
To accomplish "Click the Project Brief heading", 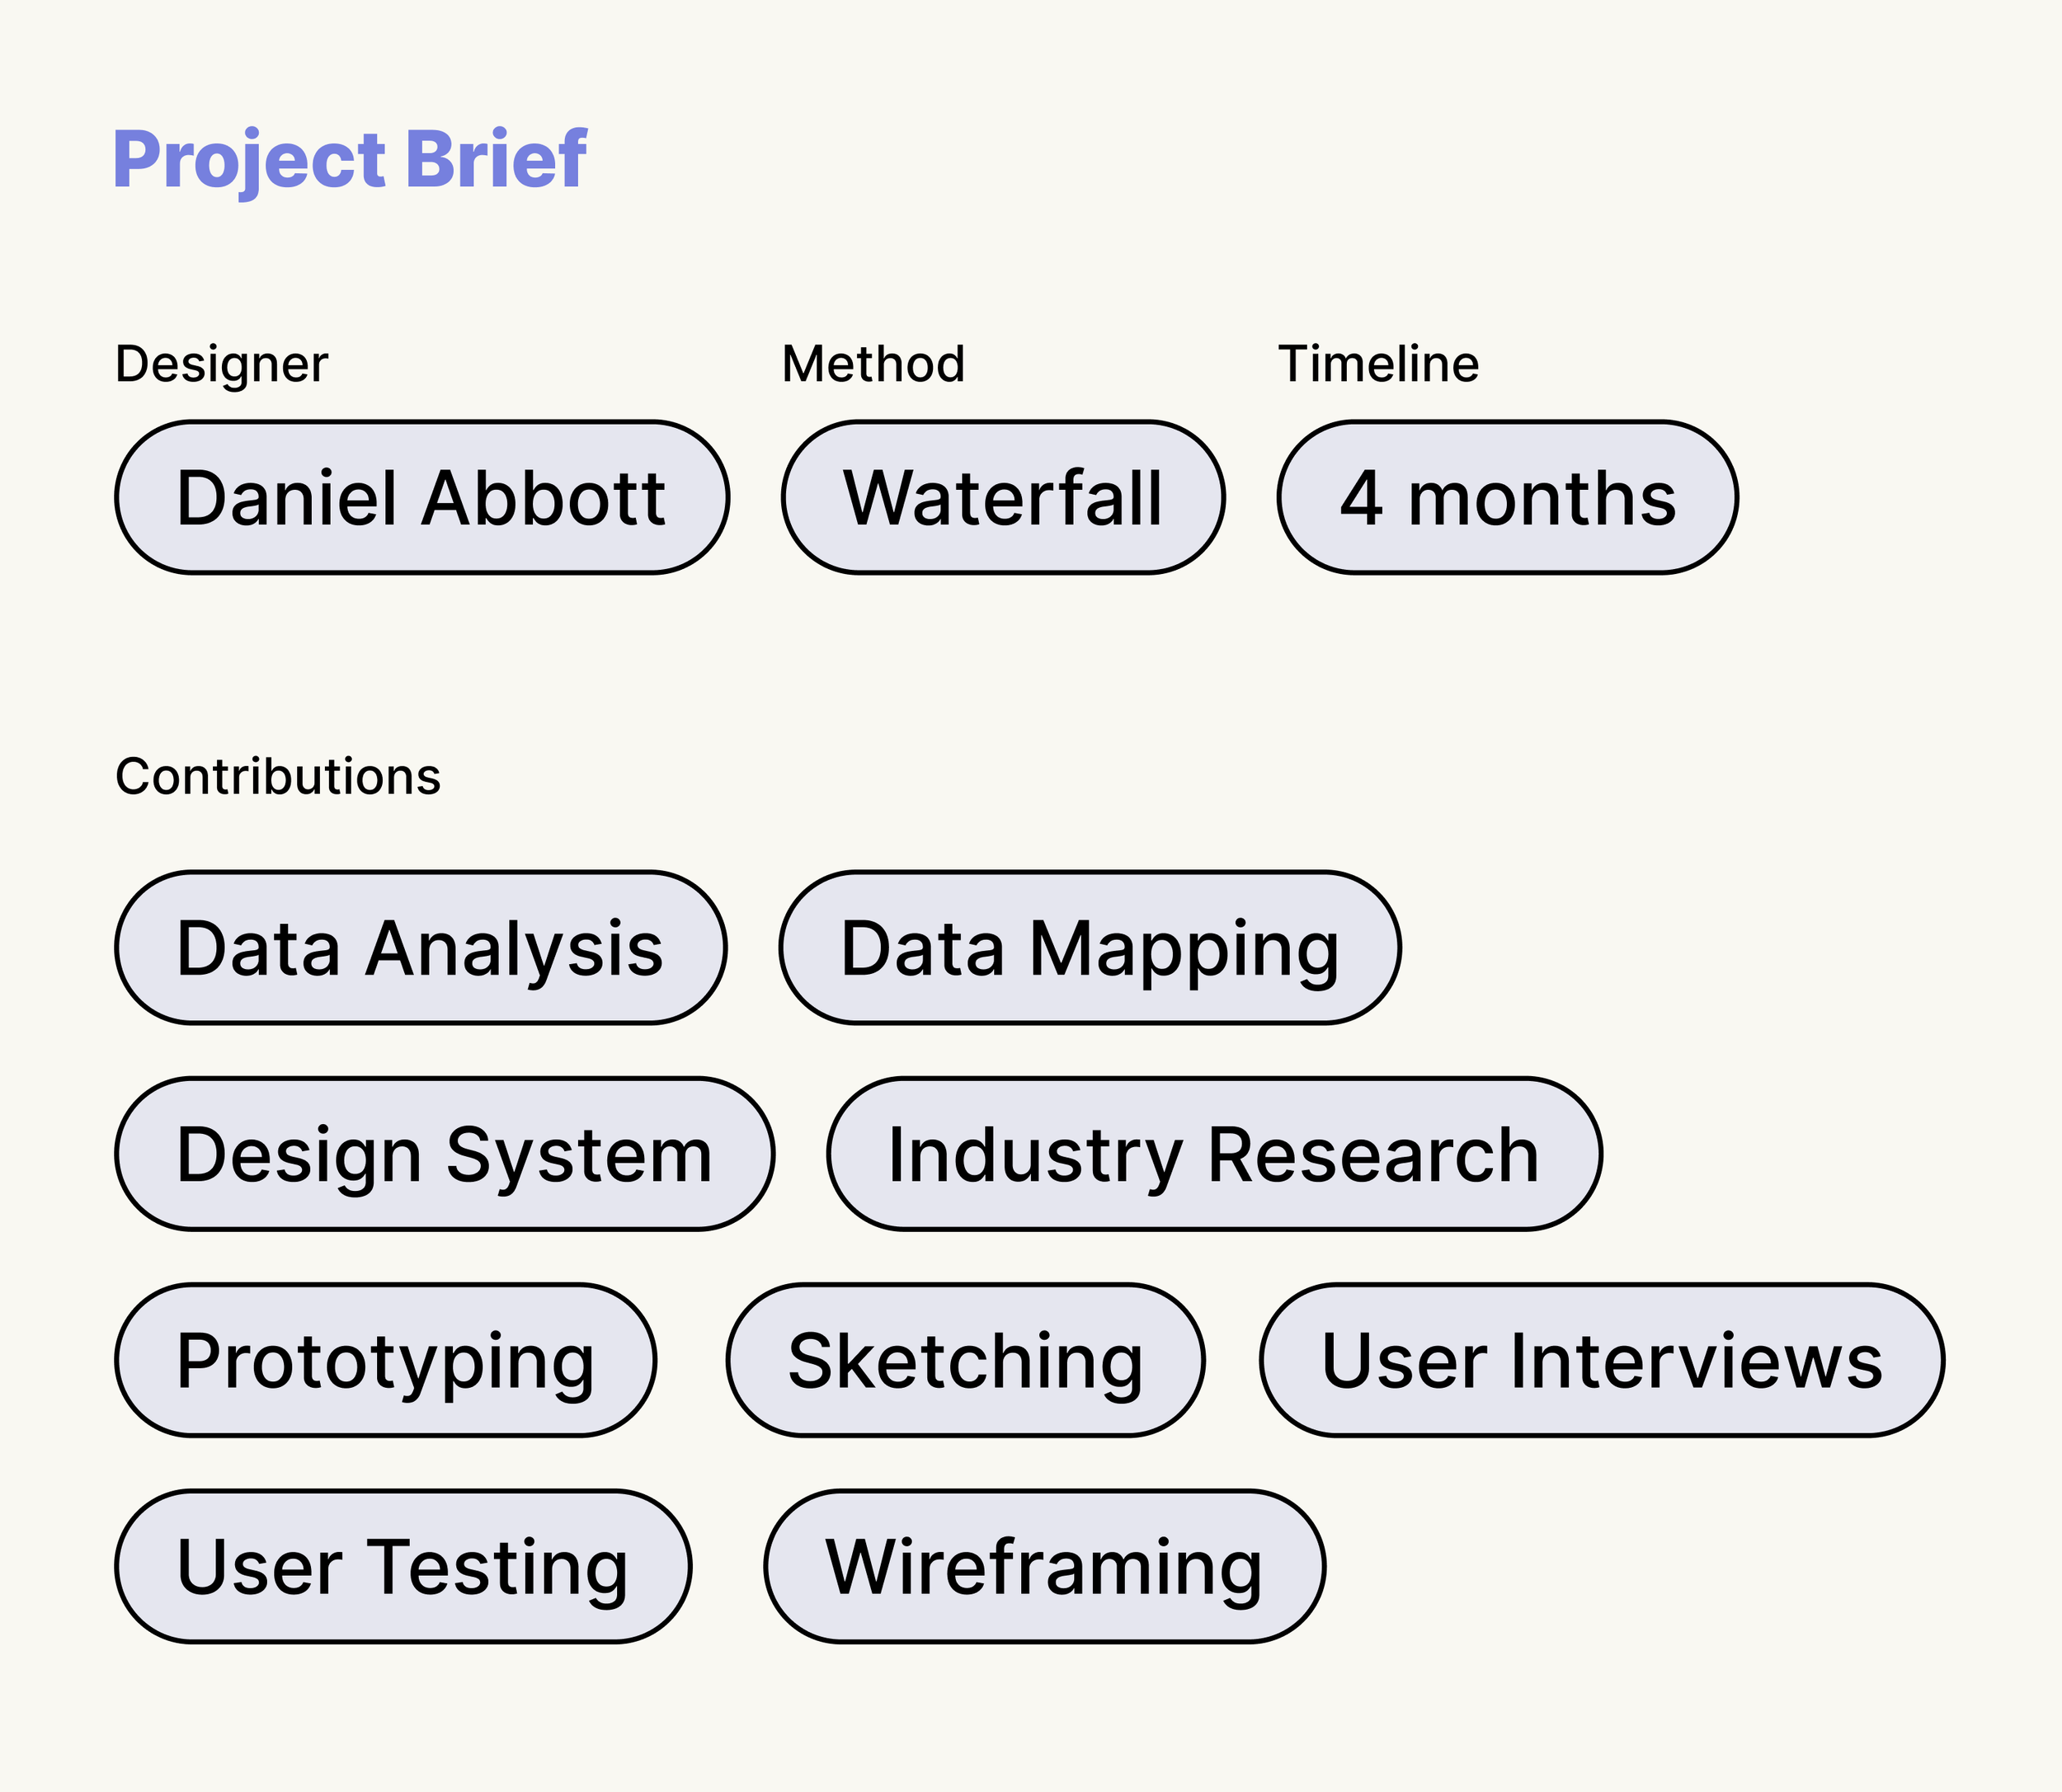I will (x=349, y=159).
